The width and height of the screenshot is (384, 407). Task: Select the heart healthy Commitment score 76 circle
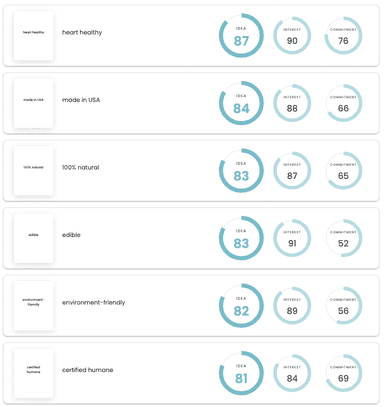pos(343,36)
